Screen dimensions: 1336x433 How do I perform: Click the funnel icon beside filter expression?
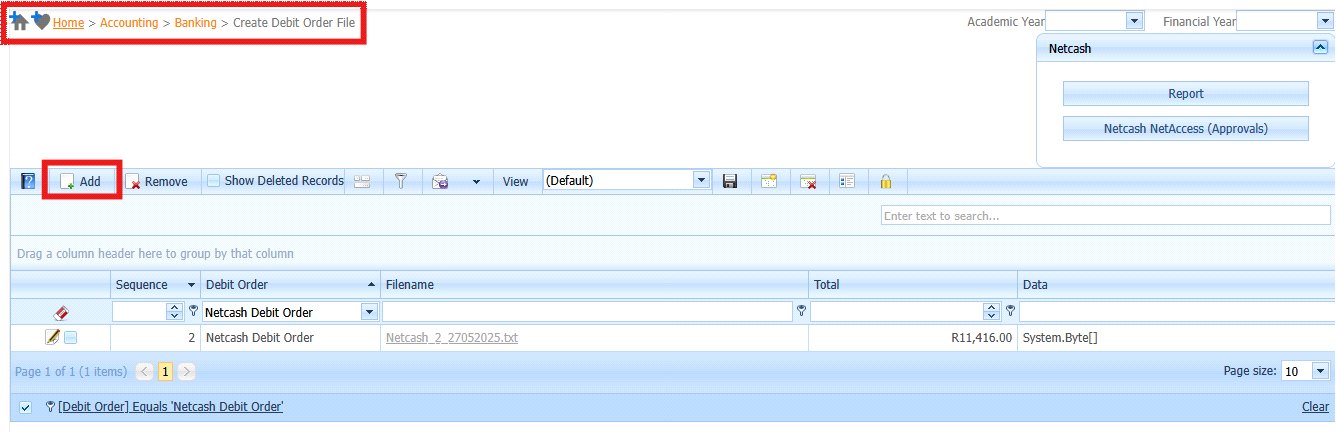pos(50,406)
